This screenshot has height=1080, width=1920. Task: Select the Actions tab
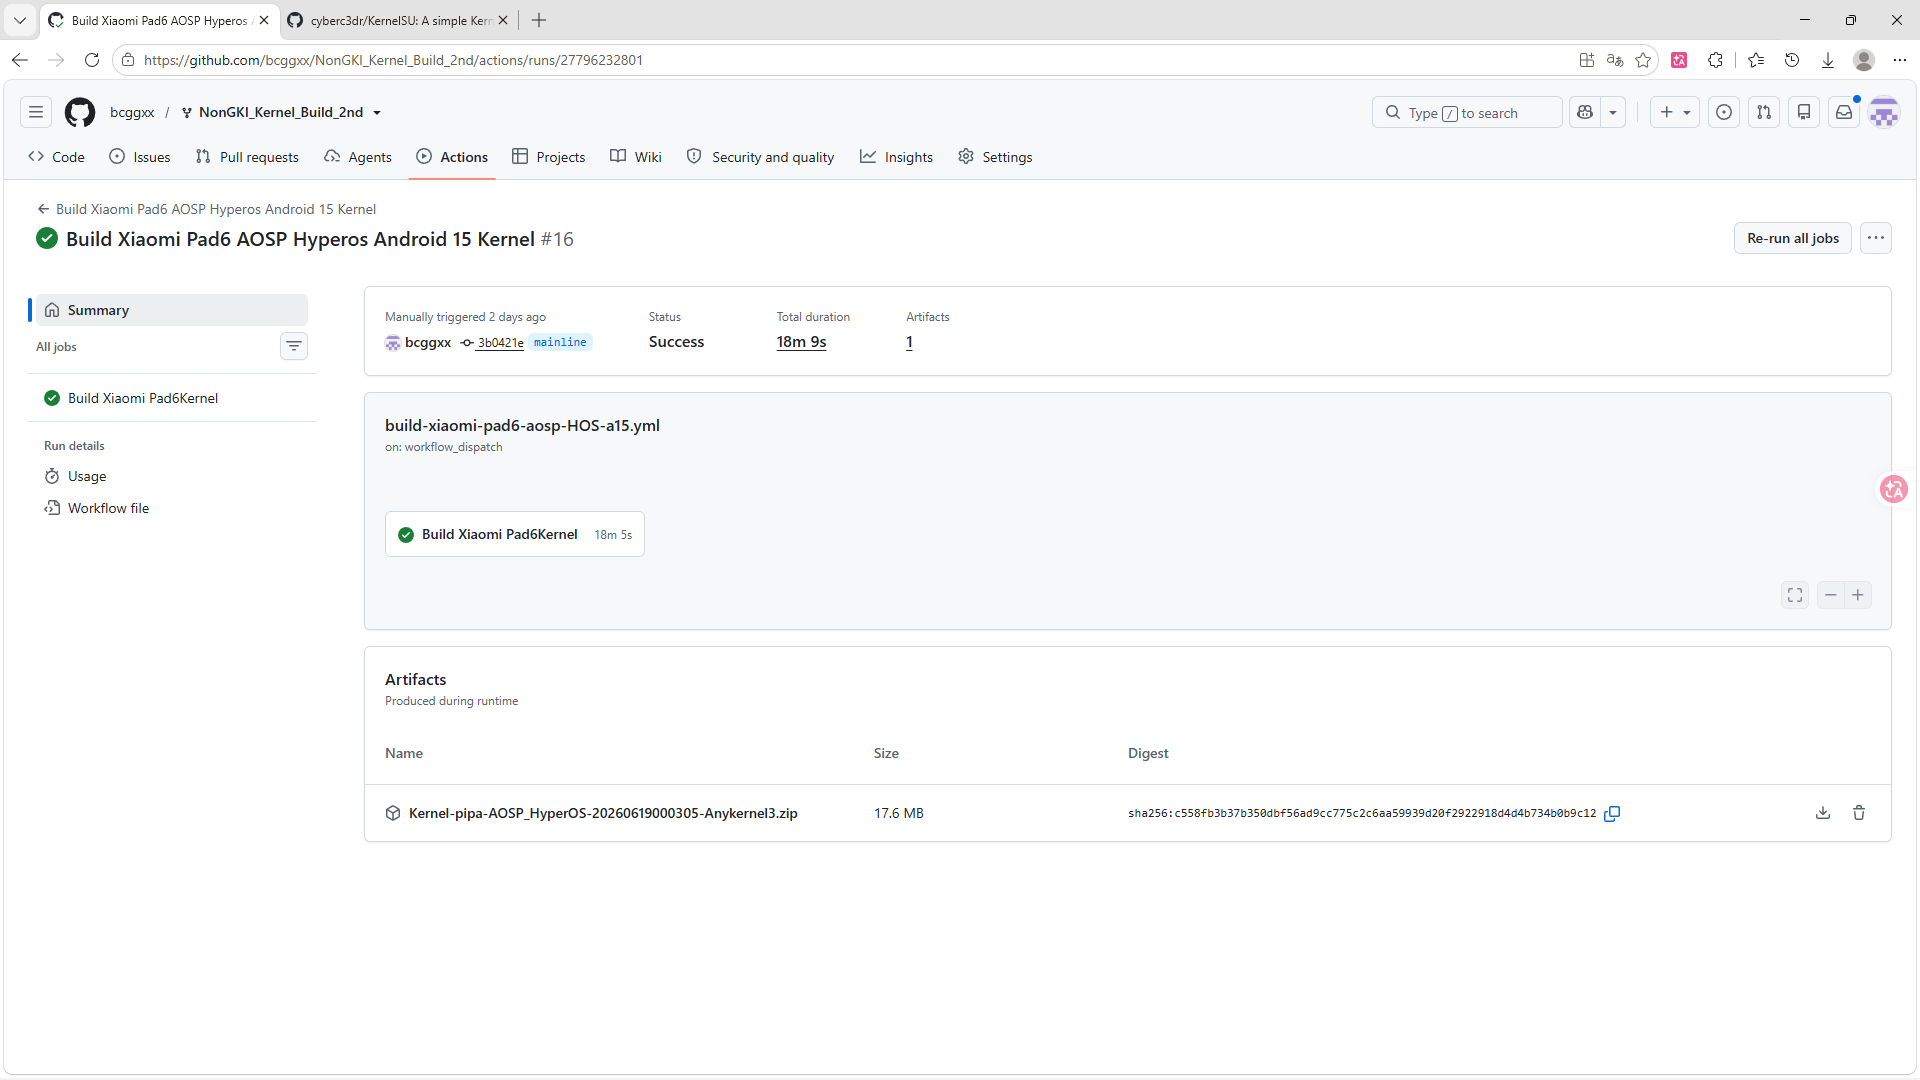pyautogui.click(x=452, y=157)
